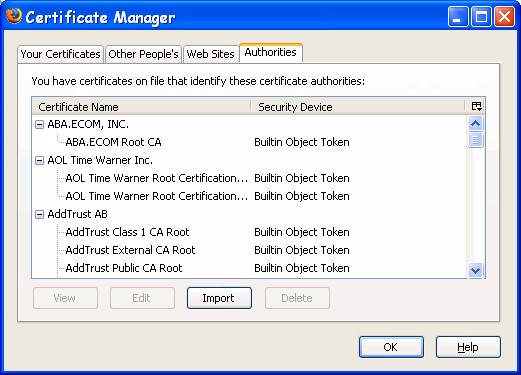Click Builtin Object Token for AddTrust External CA
The height and width of the screenshot is (375, 521).
[x=302, y=250]
